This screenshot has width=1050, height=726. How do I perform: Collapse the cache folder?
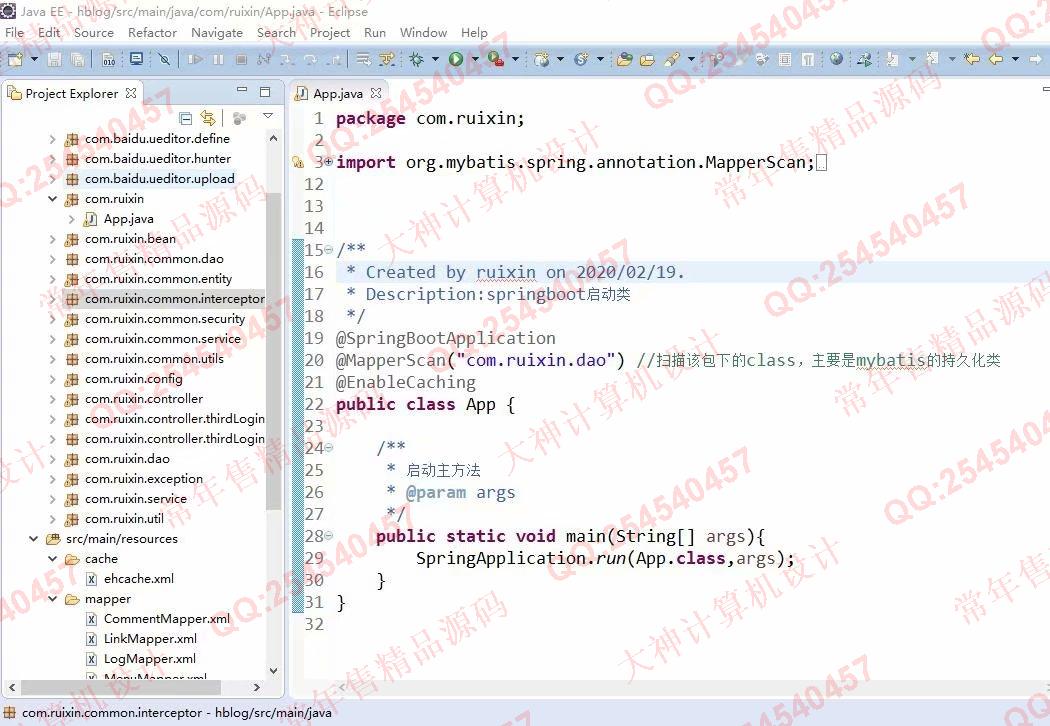click(52, 559)
